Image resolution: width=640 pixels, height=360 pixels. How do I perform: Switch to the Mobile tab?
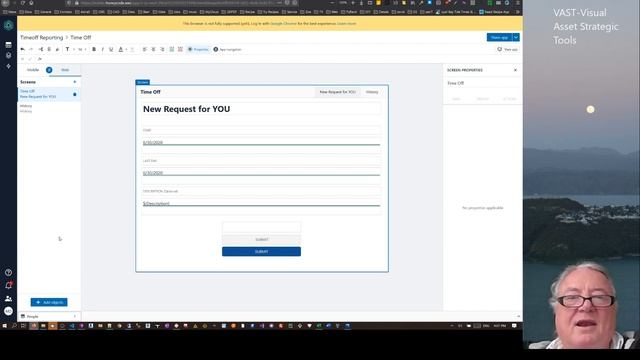[x=33, y=70]
